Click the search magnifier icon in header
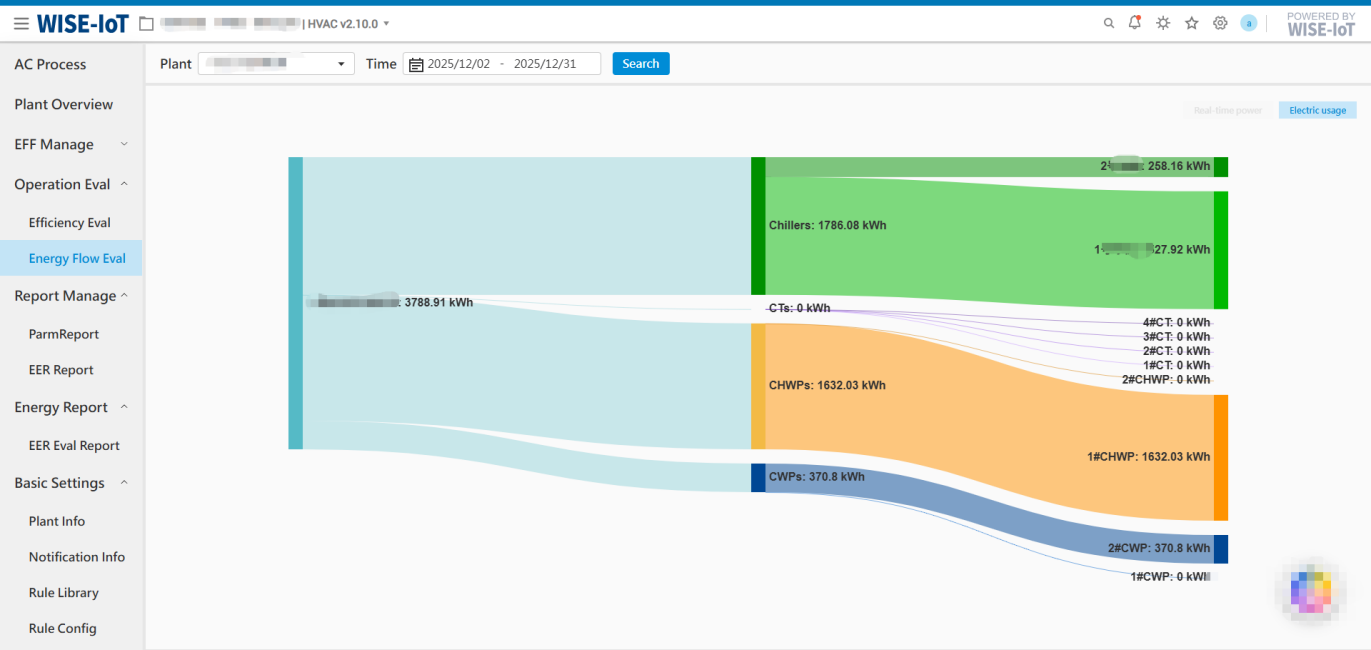 (x=1109, y=23)
